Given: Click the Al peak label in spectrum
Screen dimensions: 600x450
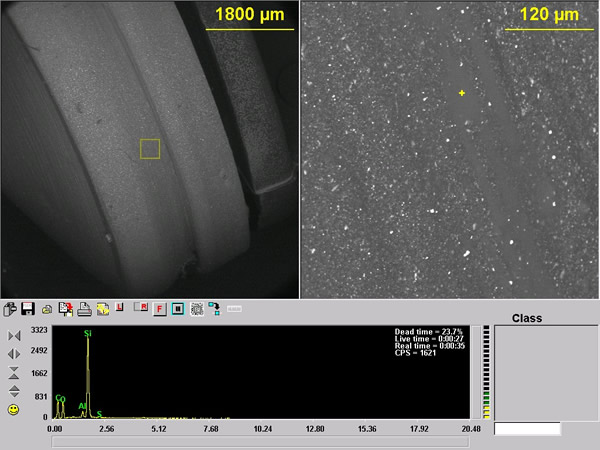Looking at the screenshot, I should (x=82, y=406).
